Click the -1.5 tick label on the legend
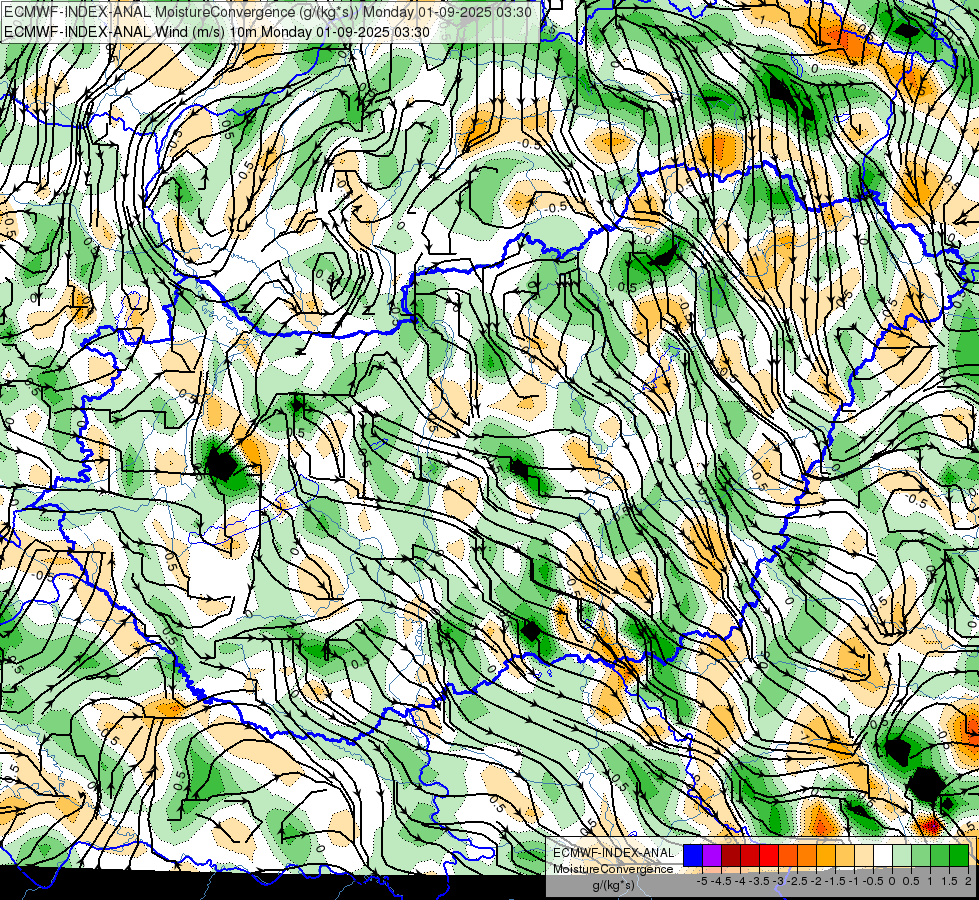 (835, 881)
